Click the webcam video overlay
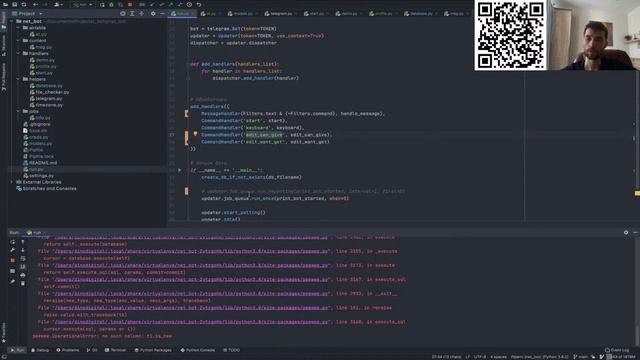This screenshot has width=640, height=360. tap(593, 35)
